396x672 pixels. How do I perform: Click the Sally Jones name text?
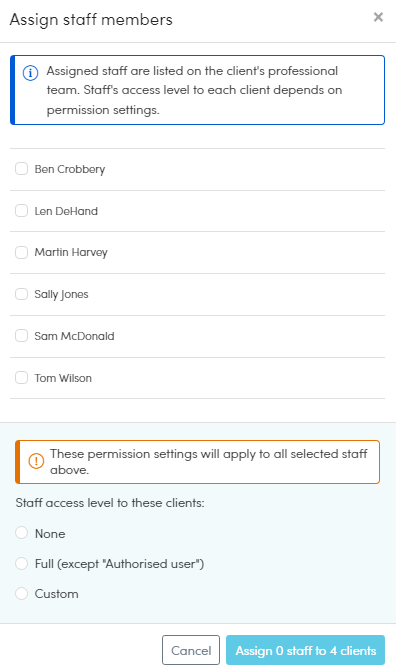(x=61, y=294)
